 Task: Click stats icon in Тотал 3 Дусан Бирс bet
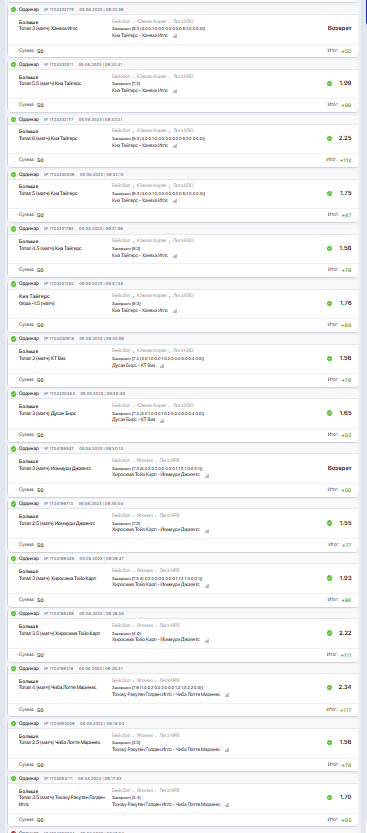tap(162, 421)
